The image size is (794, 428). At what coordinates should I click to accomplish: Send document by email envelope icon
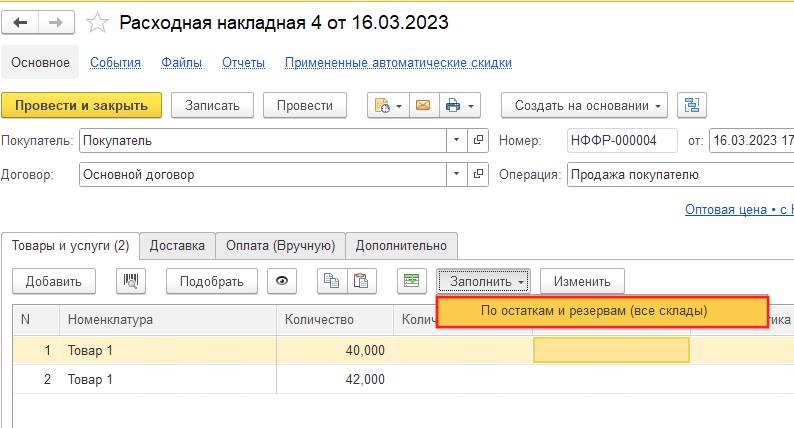[x=423, y=105]
